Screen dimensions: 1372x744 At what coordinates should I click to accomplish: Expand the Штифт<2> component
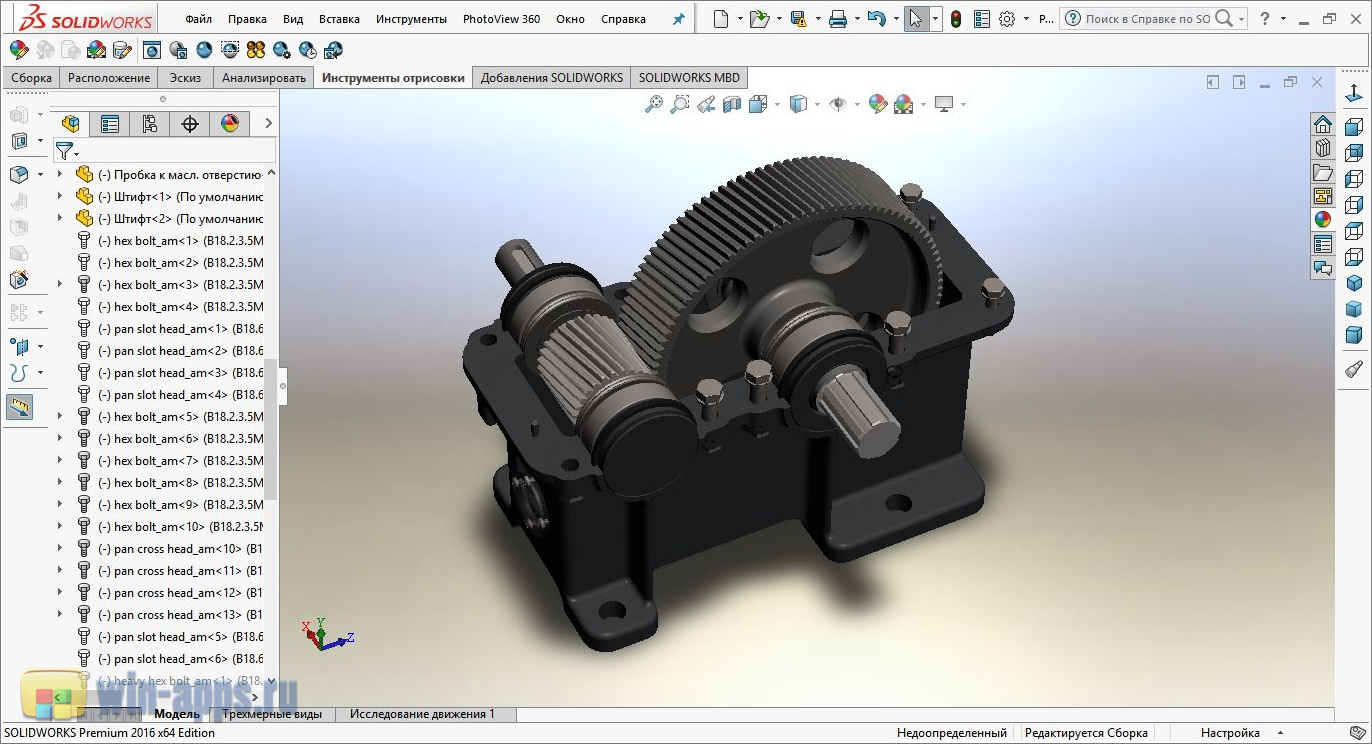(x=60, y=218)
